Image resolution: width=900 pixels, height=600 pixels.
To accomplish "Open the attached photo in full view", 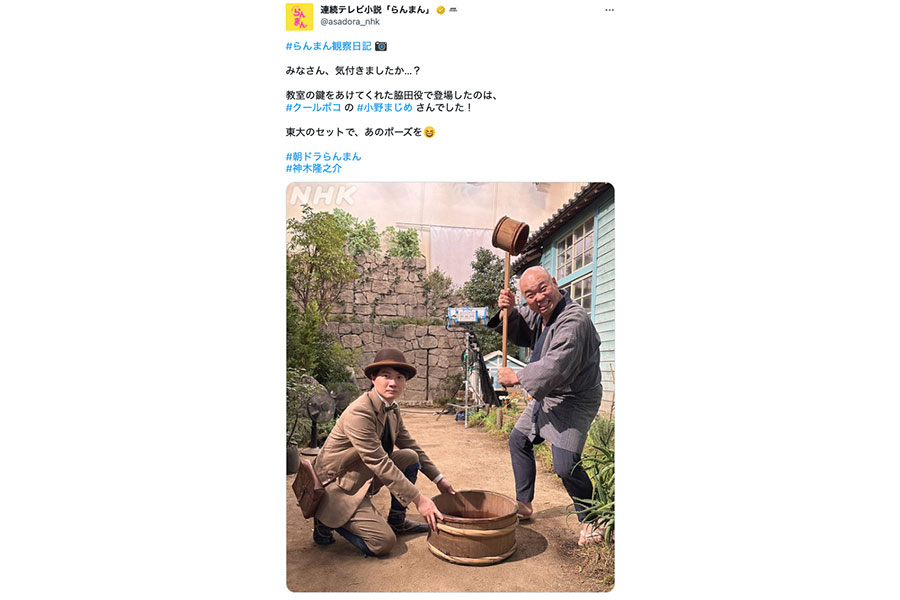I will click(x=450, y=387).
